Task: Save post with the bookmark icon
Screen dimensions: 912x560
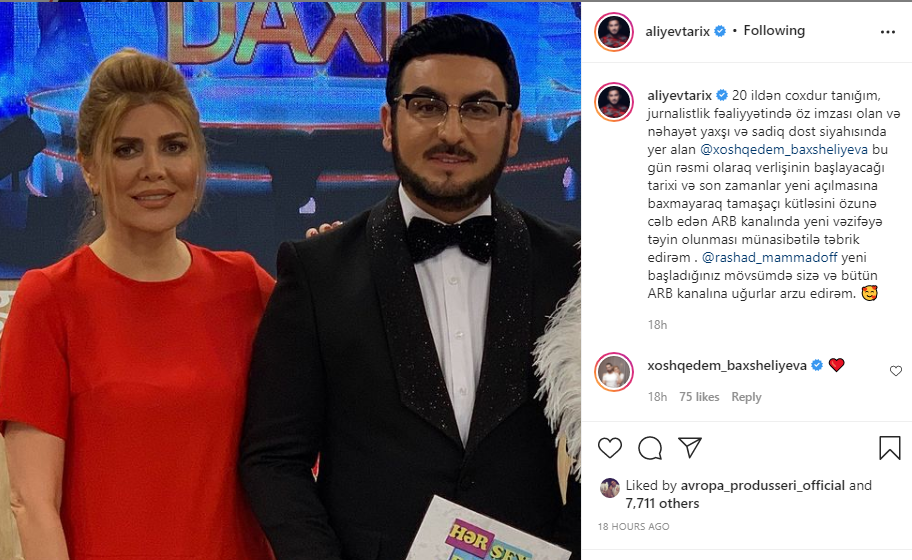Action: 889,448
